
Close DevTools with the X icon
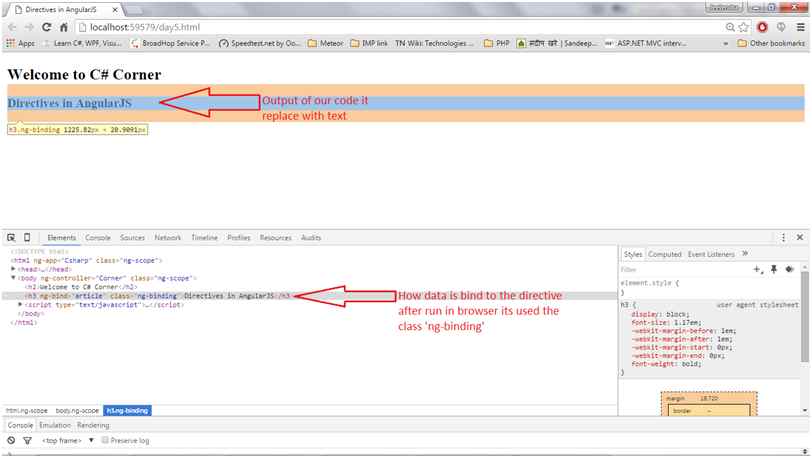tap(800, 237)
